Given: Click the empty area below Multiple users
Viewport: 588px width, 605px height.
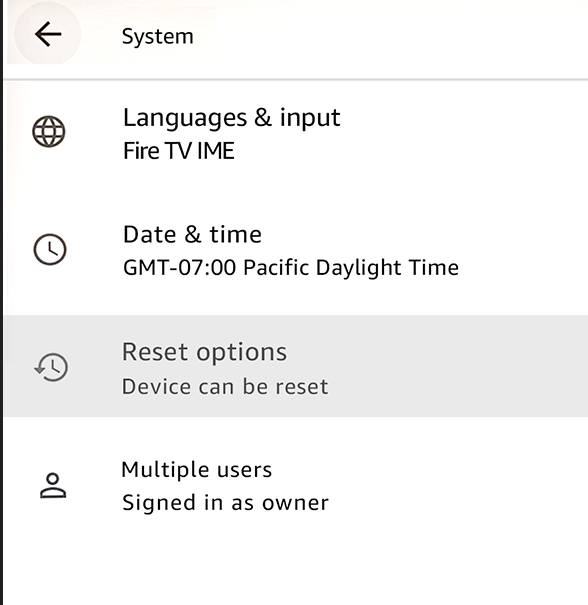Looking at the screenshot, I should click(296, 571).
